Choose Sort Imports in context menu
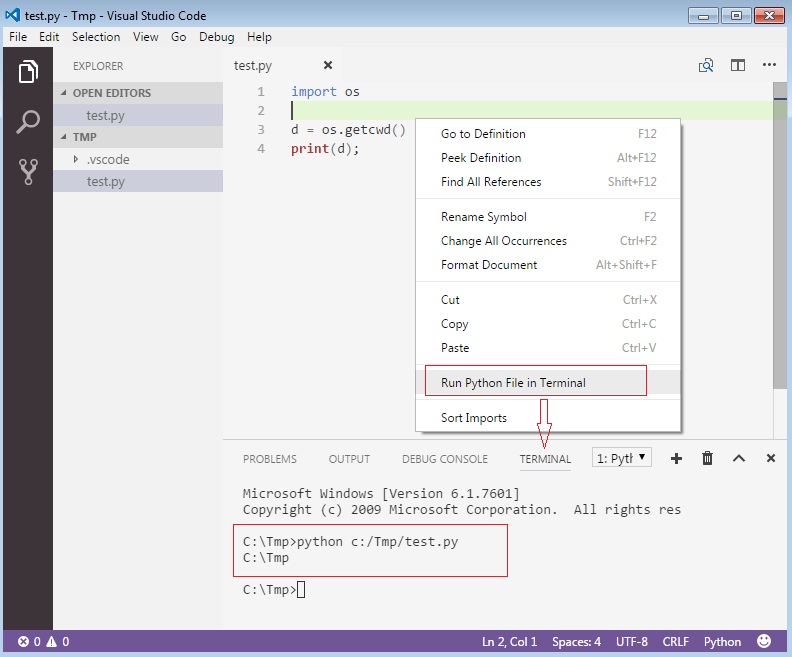The width and height of the screenshot is (792, 657). tap(548, 418)
